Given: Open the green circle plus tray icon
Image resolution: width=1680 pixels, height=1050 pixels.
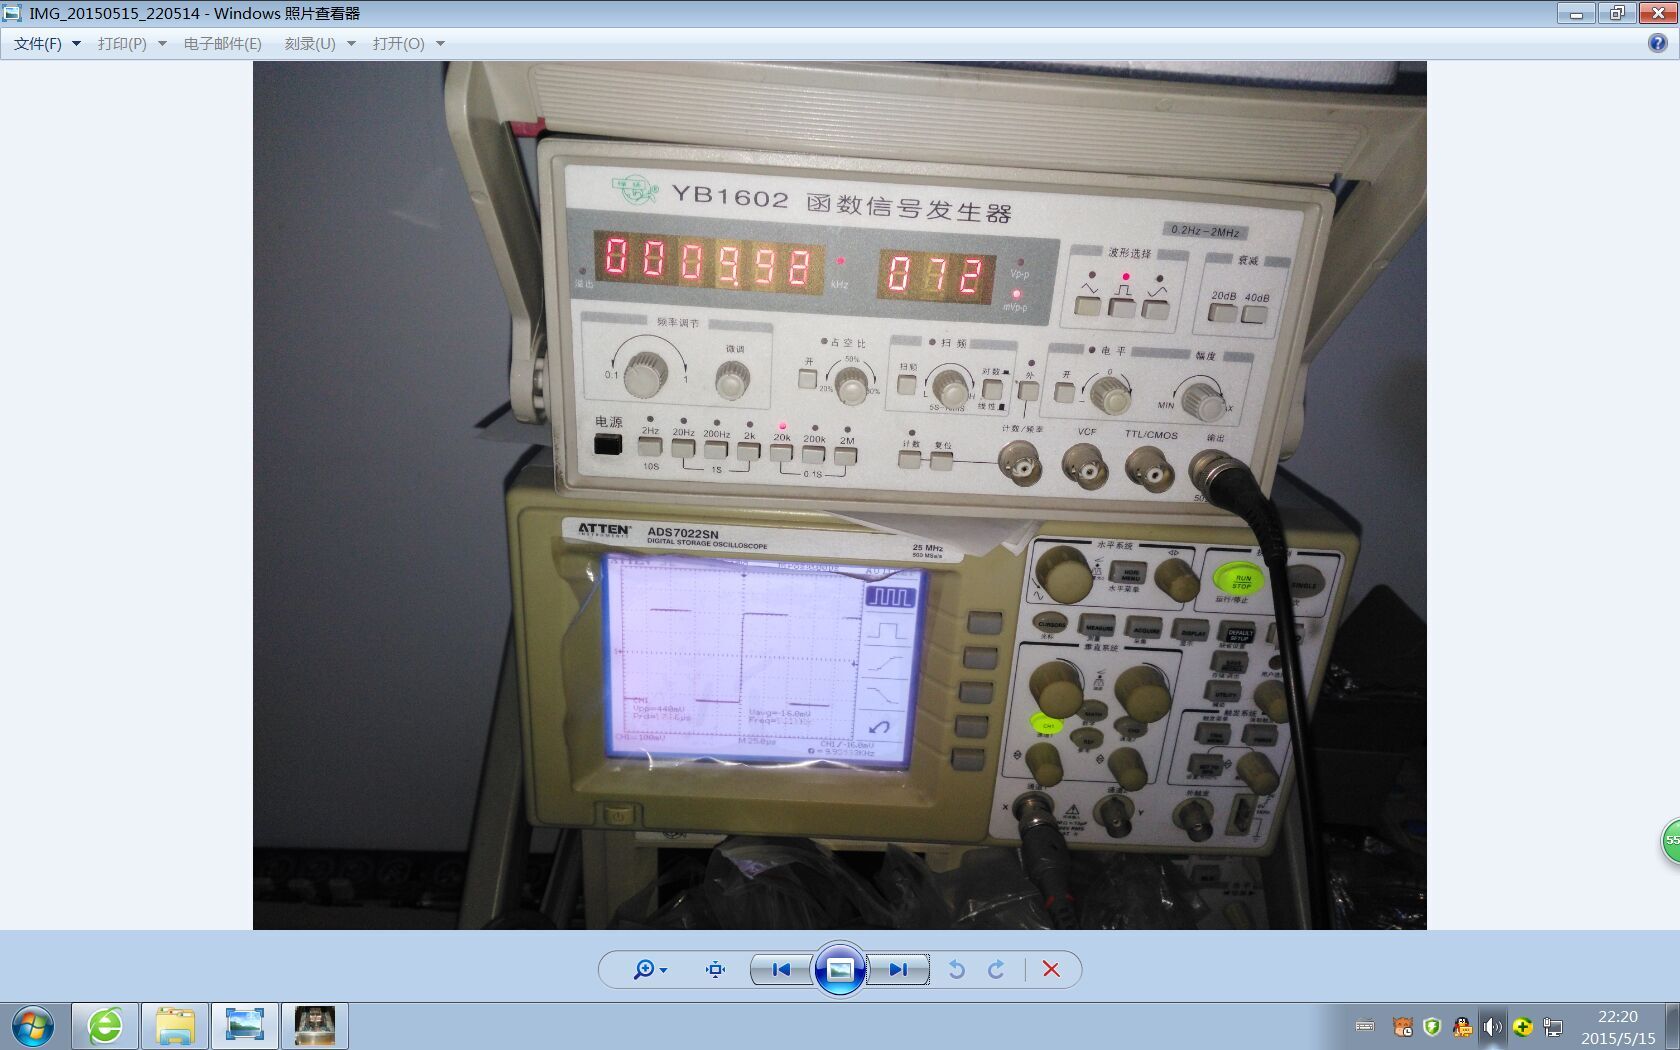Looking at the screenshot, I should [x=1523, y=1026].
